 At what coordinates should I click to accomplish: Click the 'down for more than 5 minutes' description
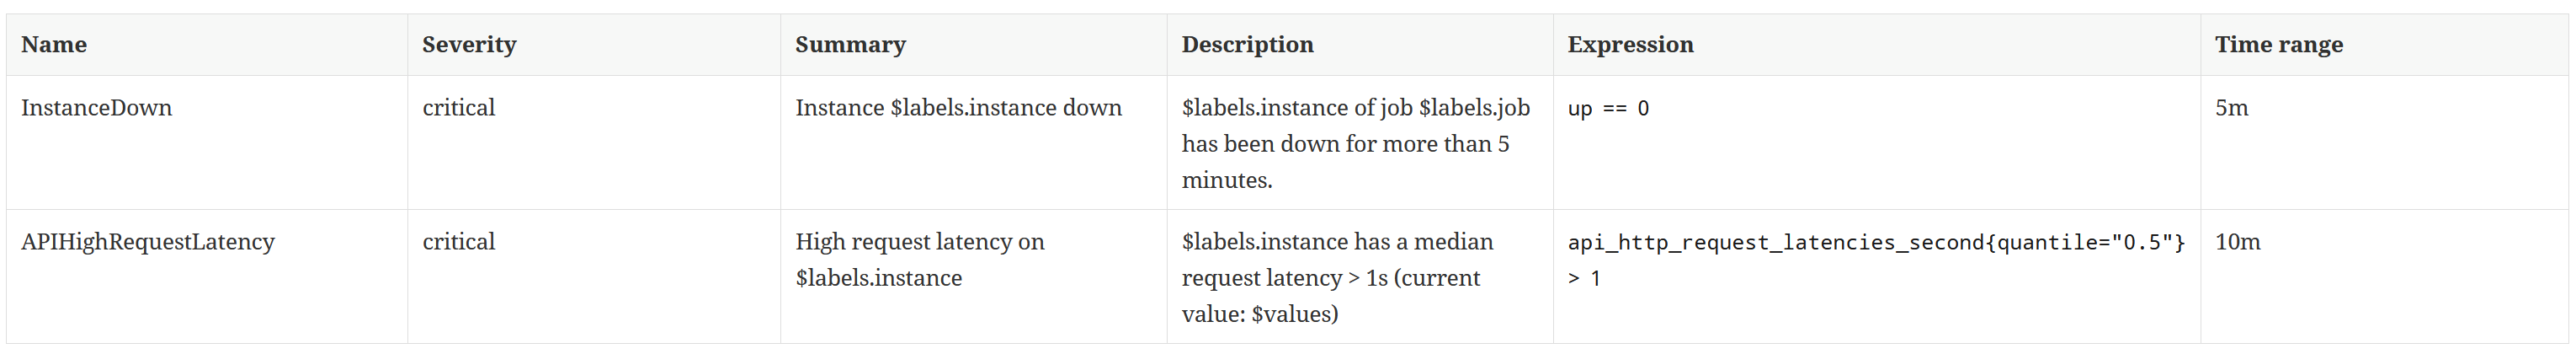(1345, 145)
